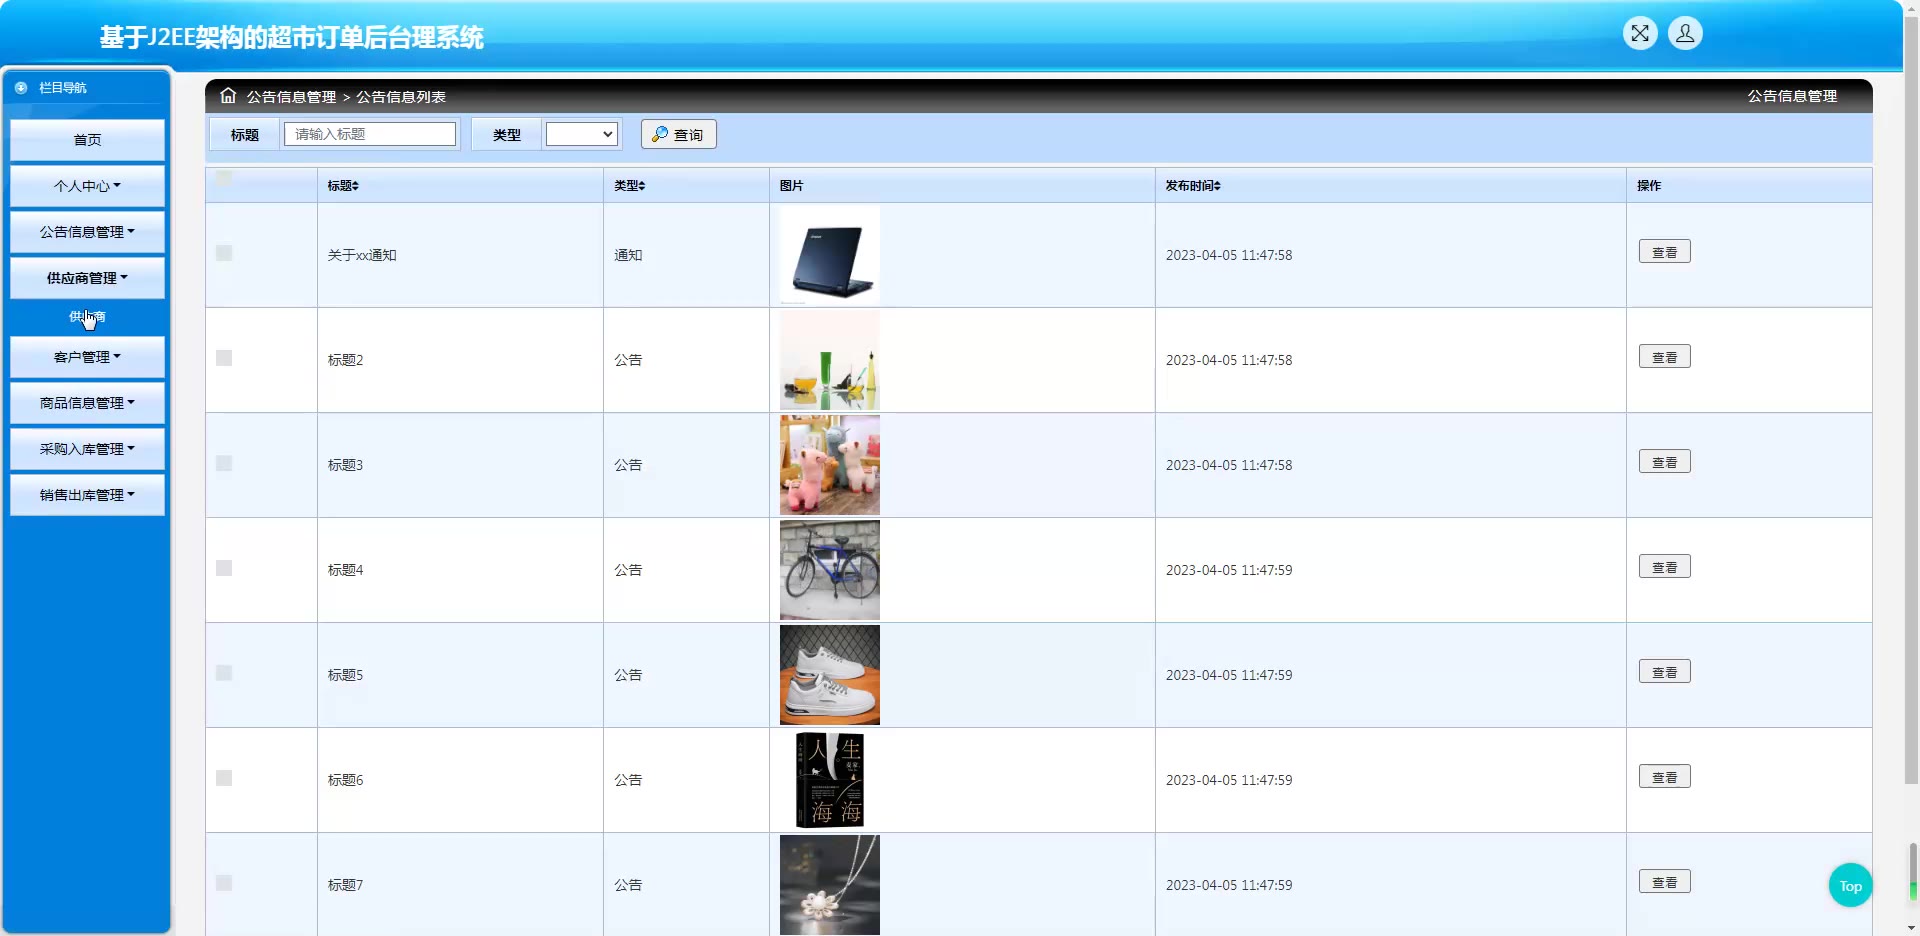This screenshot has height=936, width=1920.
Task: Click the page vertical scrollbar
Action: pyautogui.click(x=1912, y=400)
